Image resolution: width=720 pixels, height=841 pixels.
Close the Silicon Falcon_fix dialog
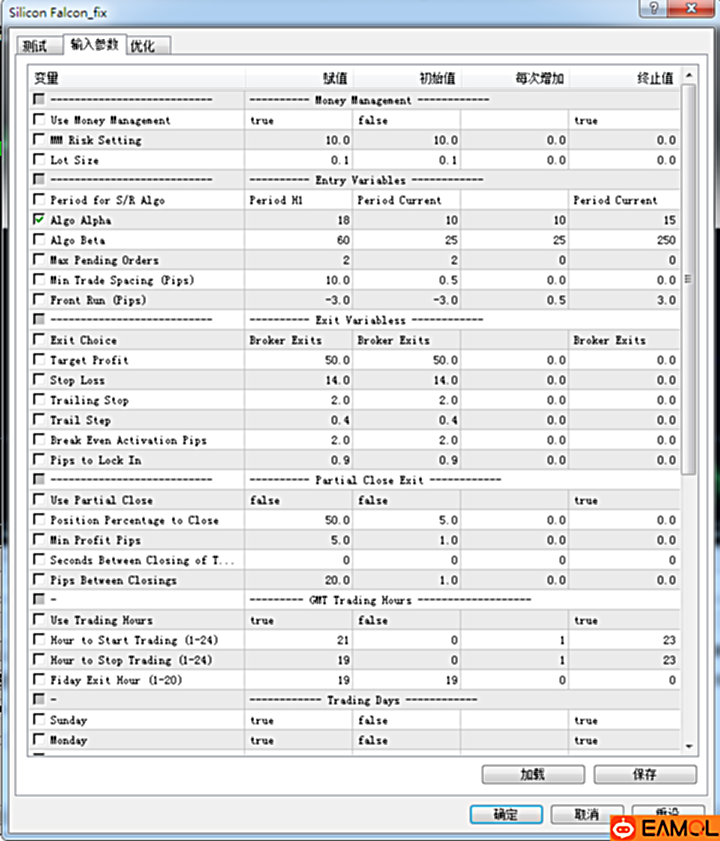click(x=693, y=9)
